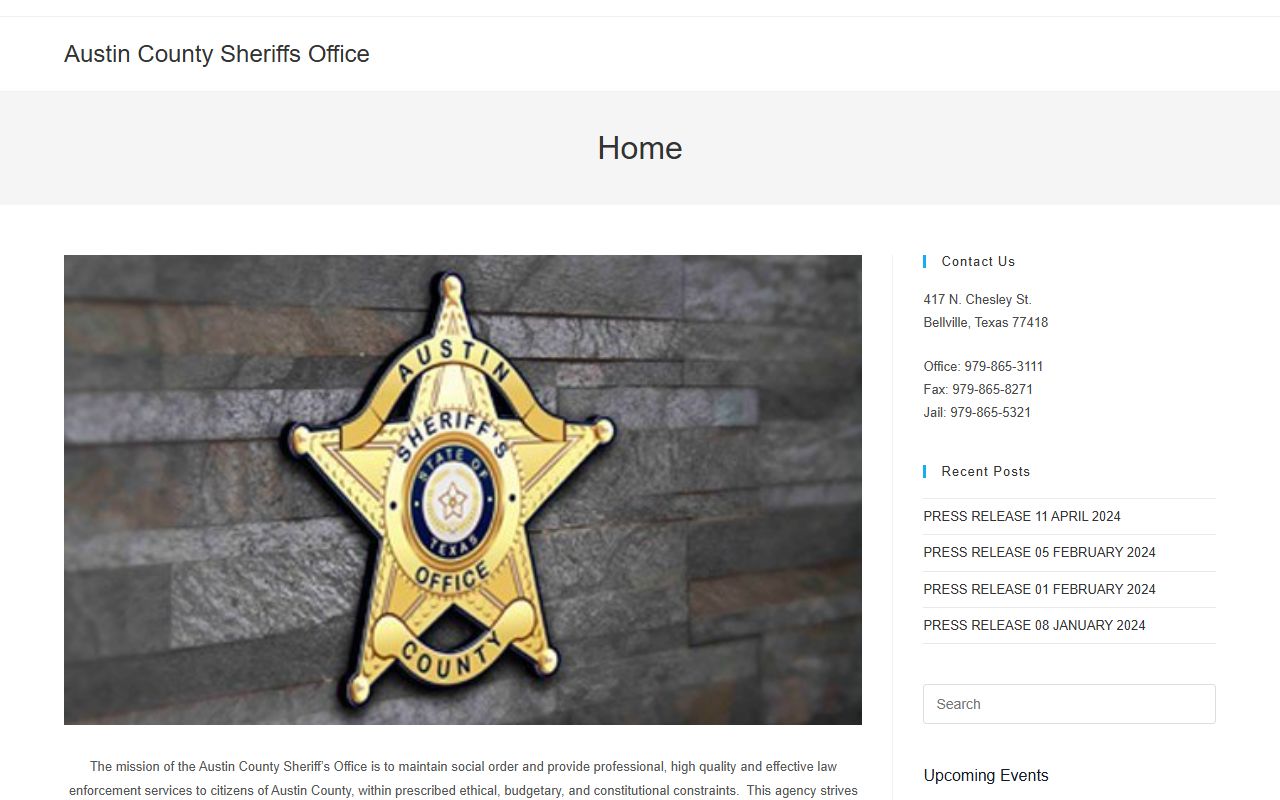
Task: Click the Office phone number 979-865-3111
Action: 1003,366
